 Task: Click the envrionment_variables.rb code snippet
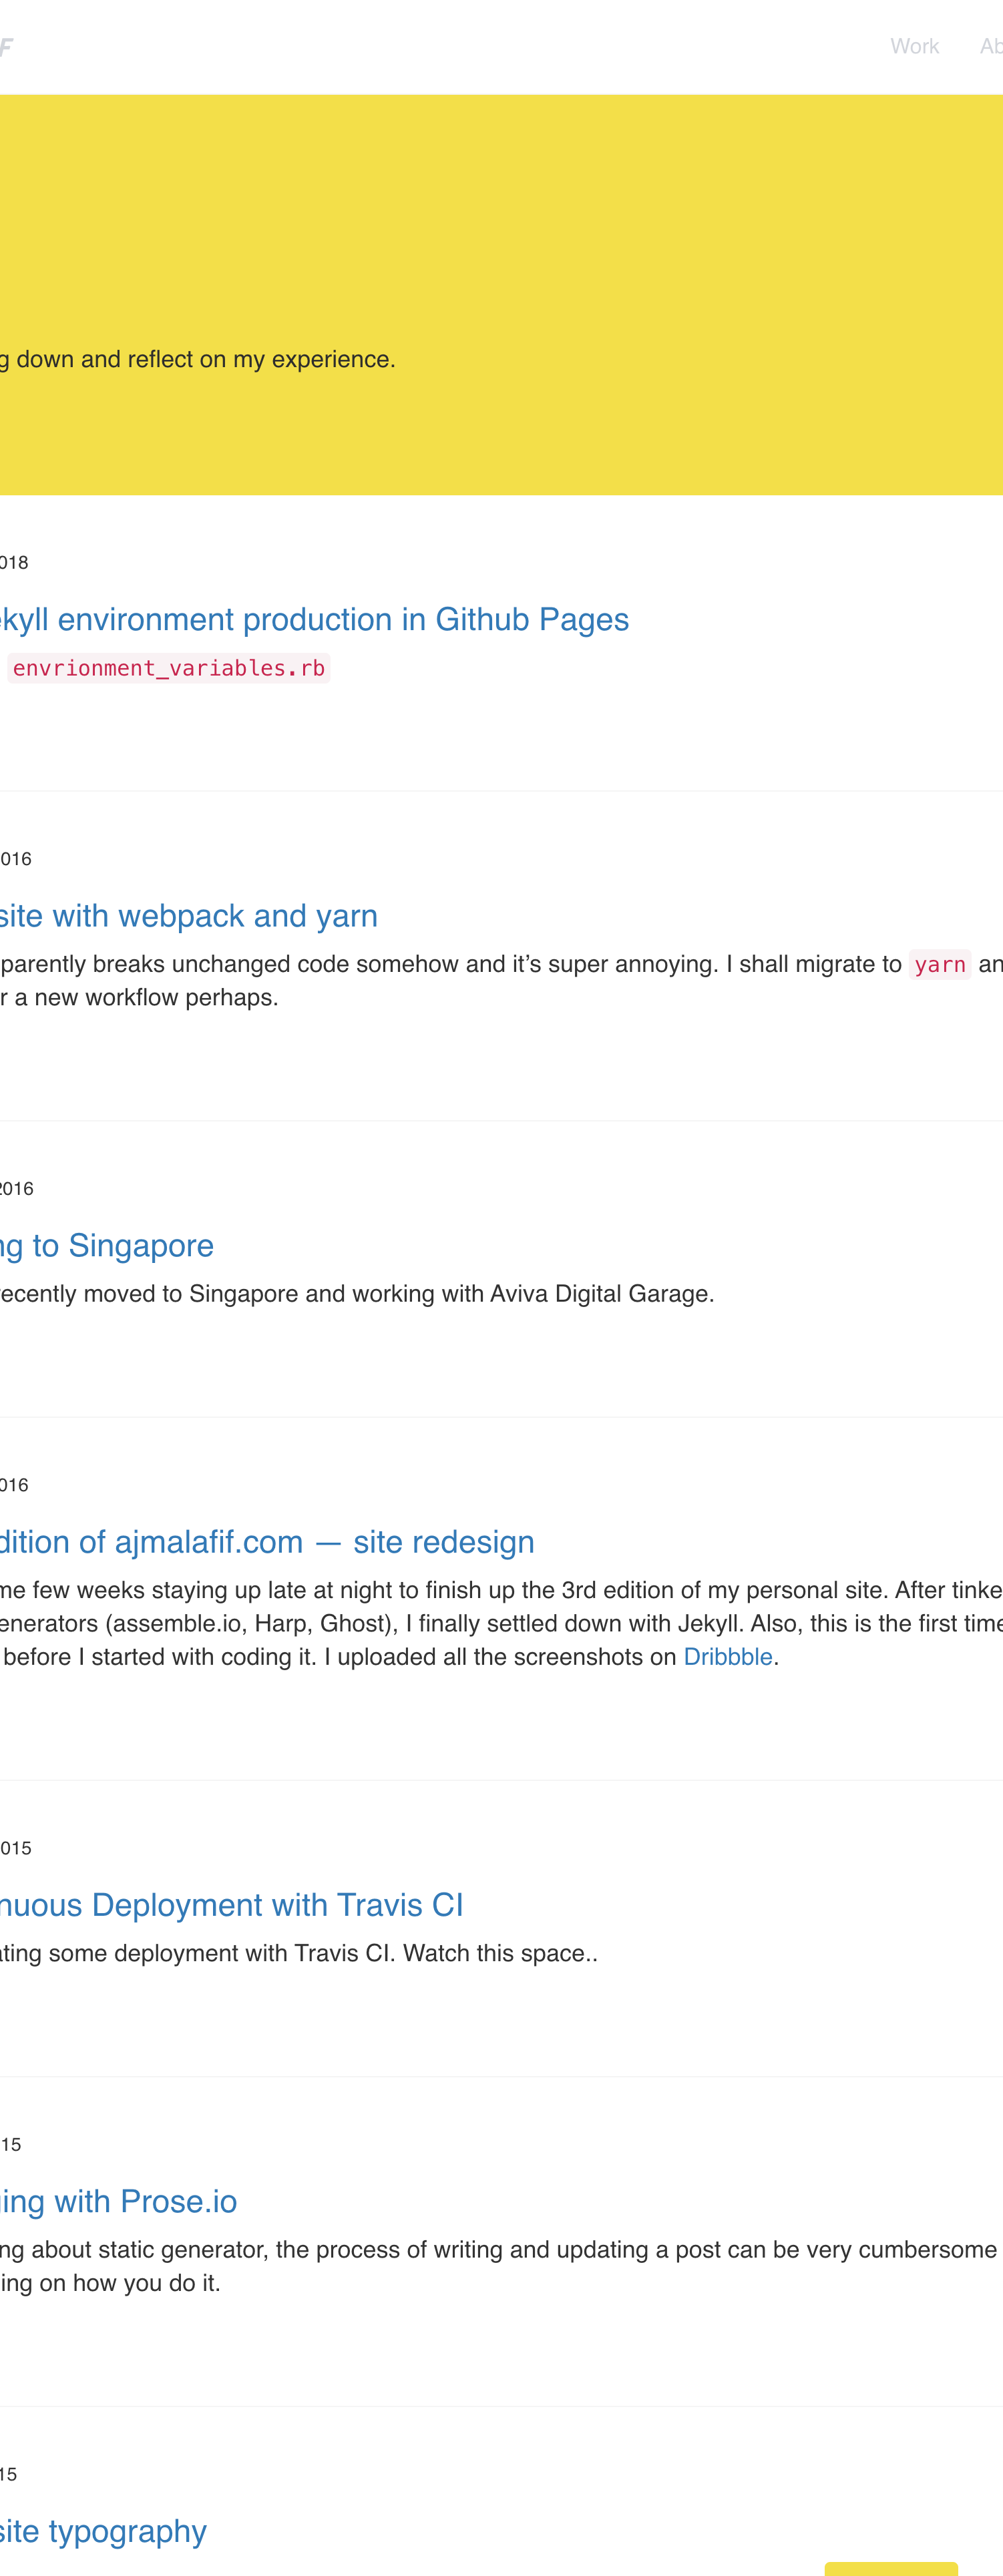[x=168, y=668]
